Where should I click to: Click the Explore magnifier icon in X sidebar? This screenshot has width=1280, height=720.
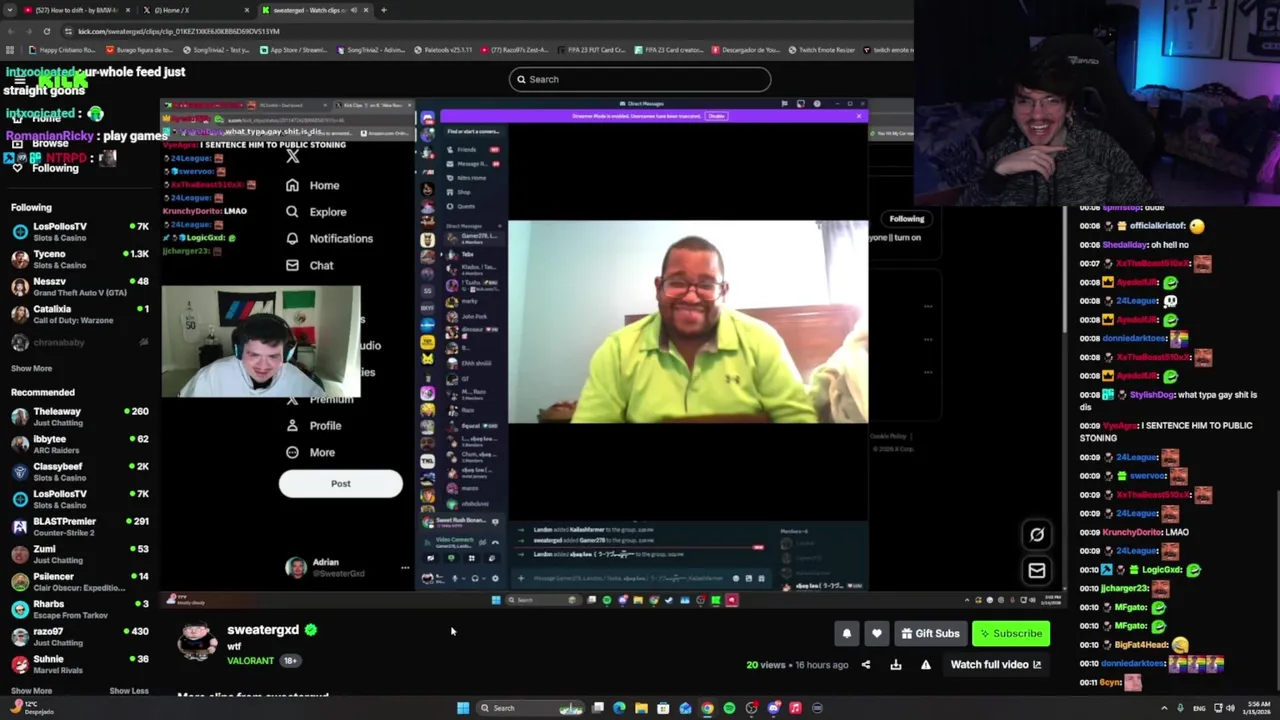pyautogui.click(x=292, y=212)
